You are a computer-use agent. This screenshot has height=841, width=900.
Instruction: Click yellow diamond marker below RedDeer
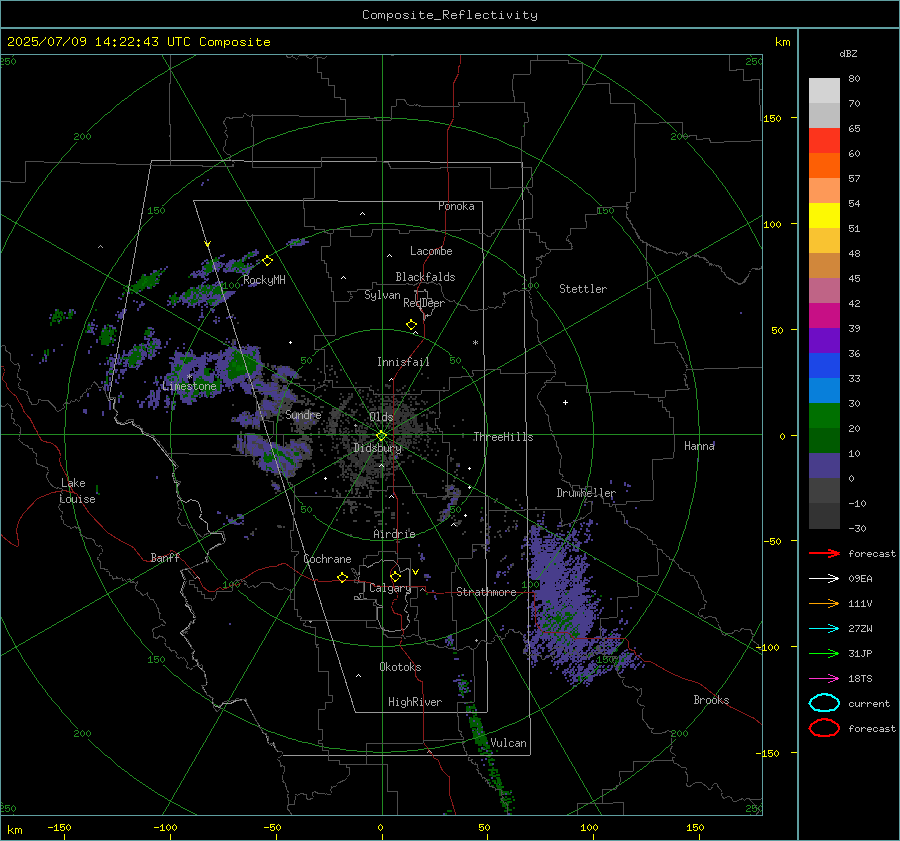[x=411, y=325]
